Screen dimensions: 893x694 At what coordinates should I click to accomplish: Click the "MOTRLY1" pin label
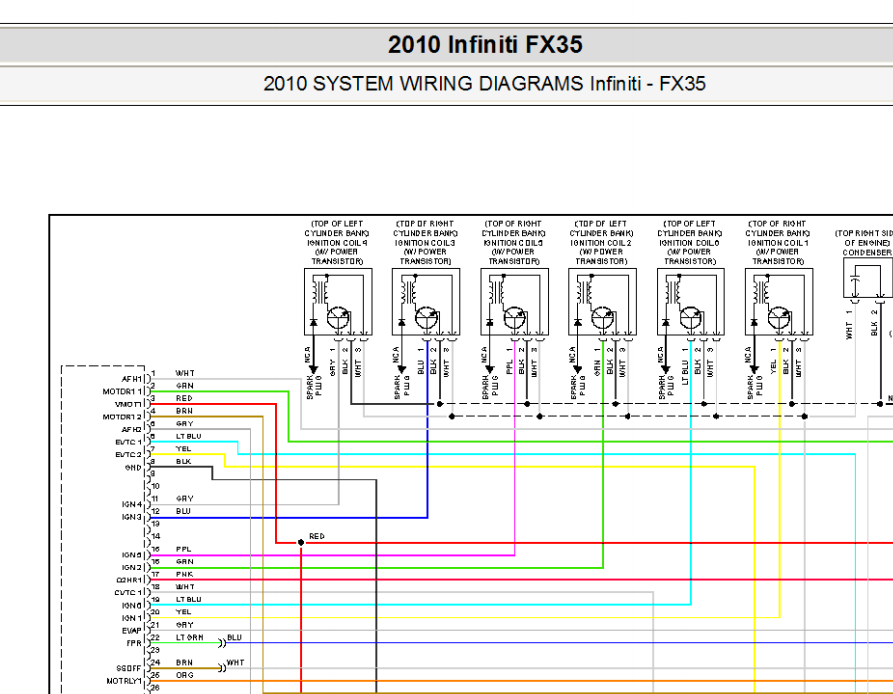[x=124, y=681]
